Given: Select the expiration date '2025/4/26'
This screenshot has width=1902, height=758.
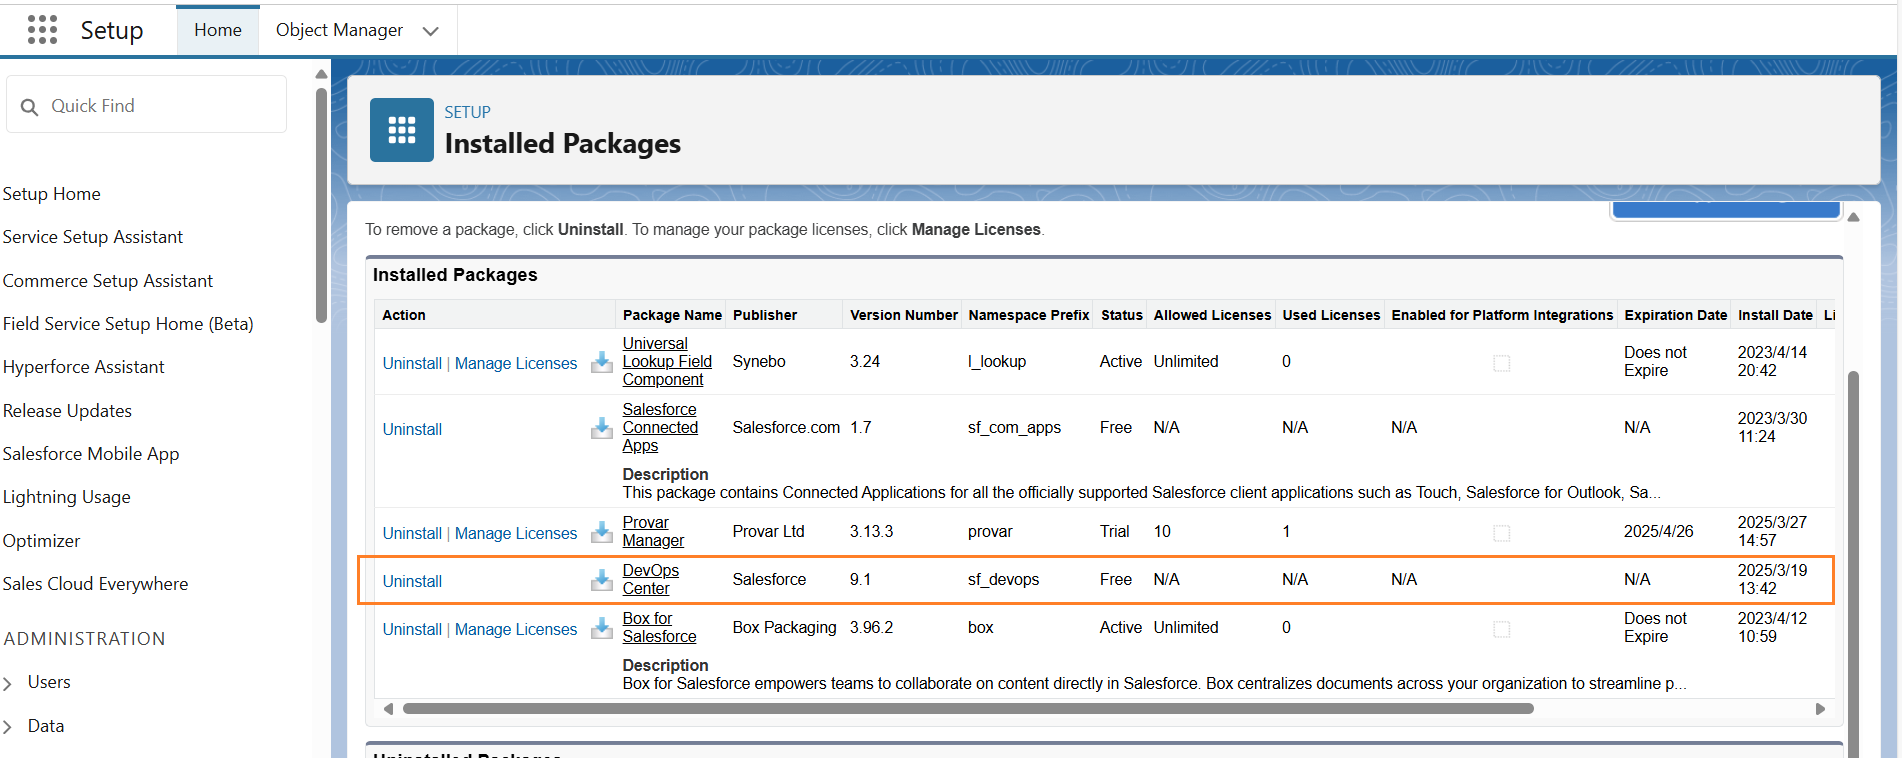Looking at the screenshot, I should [1659, 531].
